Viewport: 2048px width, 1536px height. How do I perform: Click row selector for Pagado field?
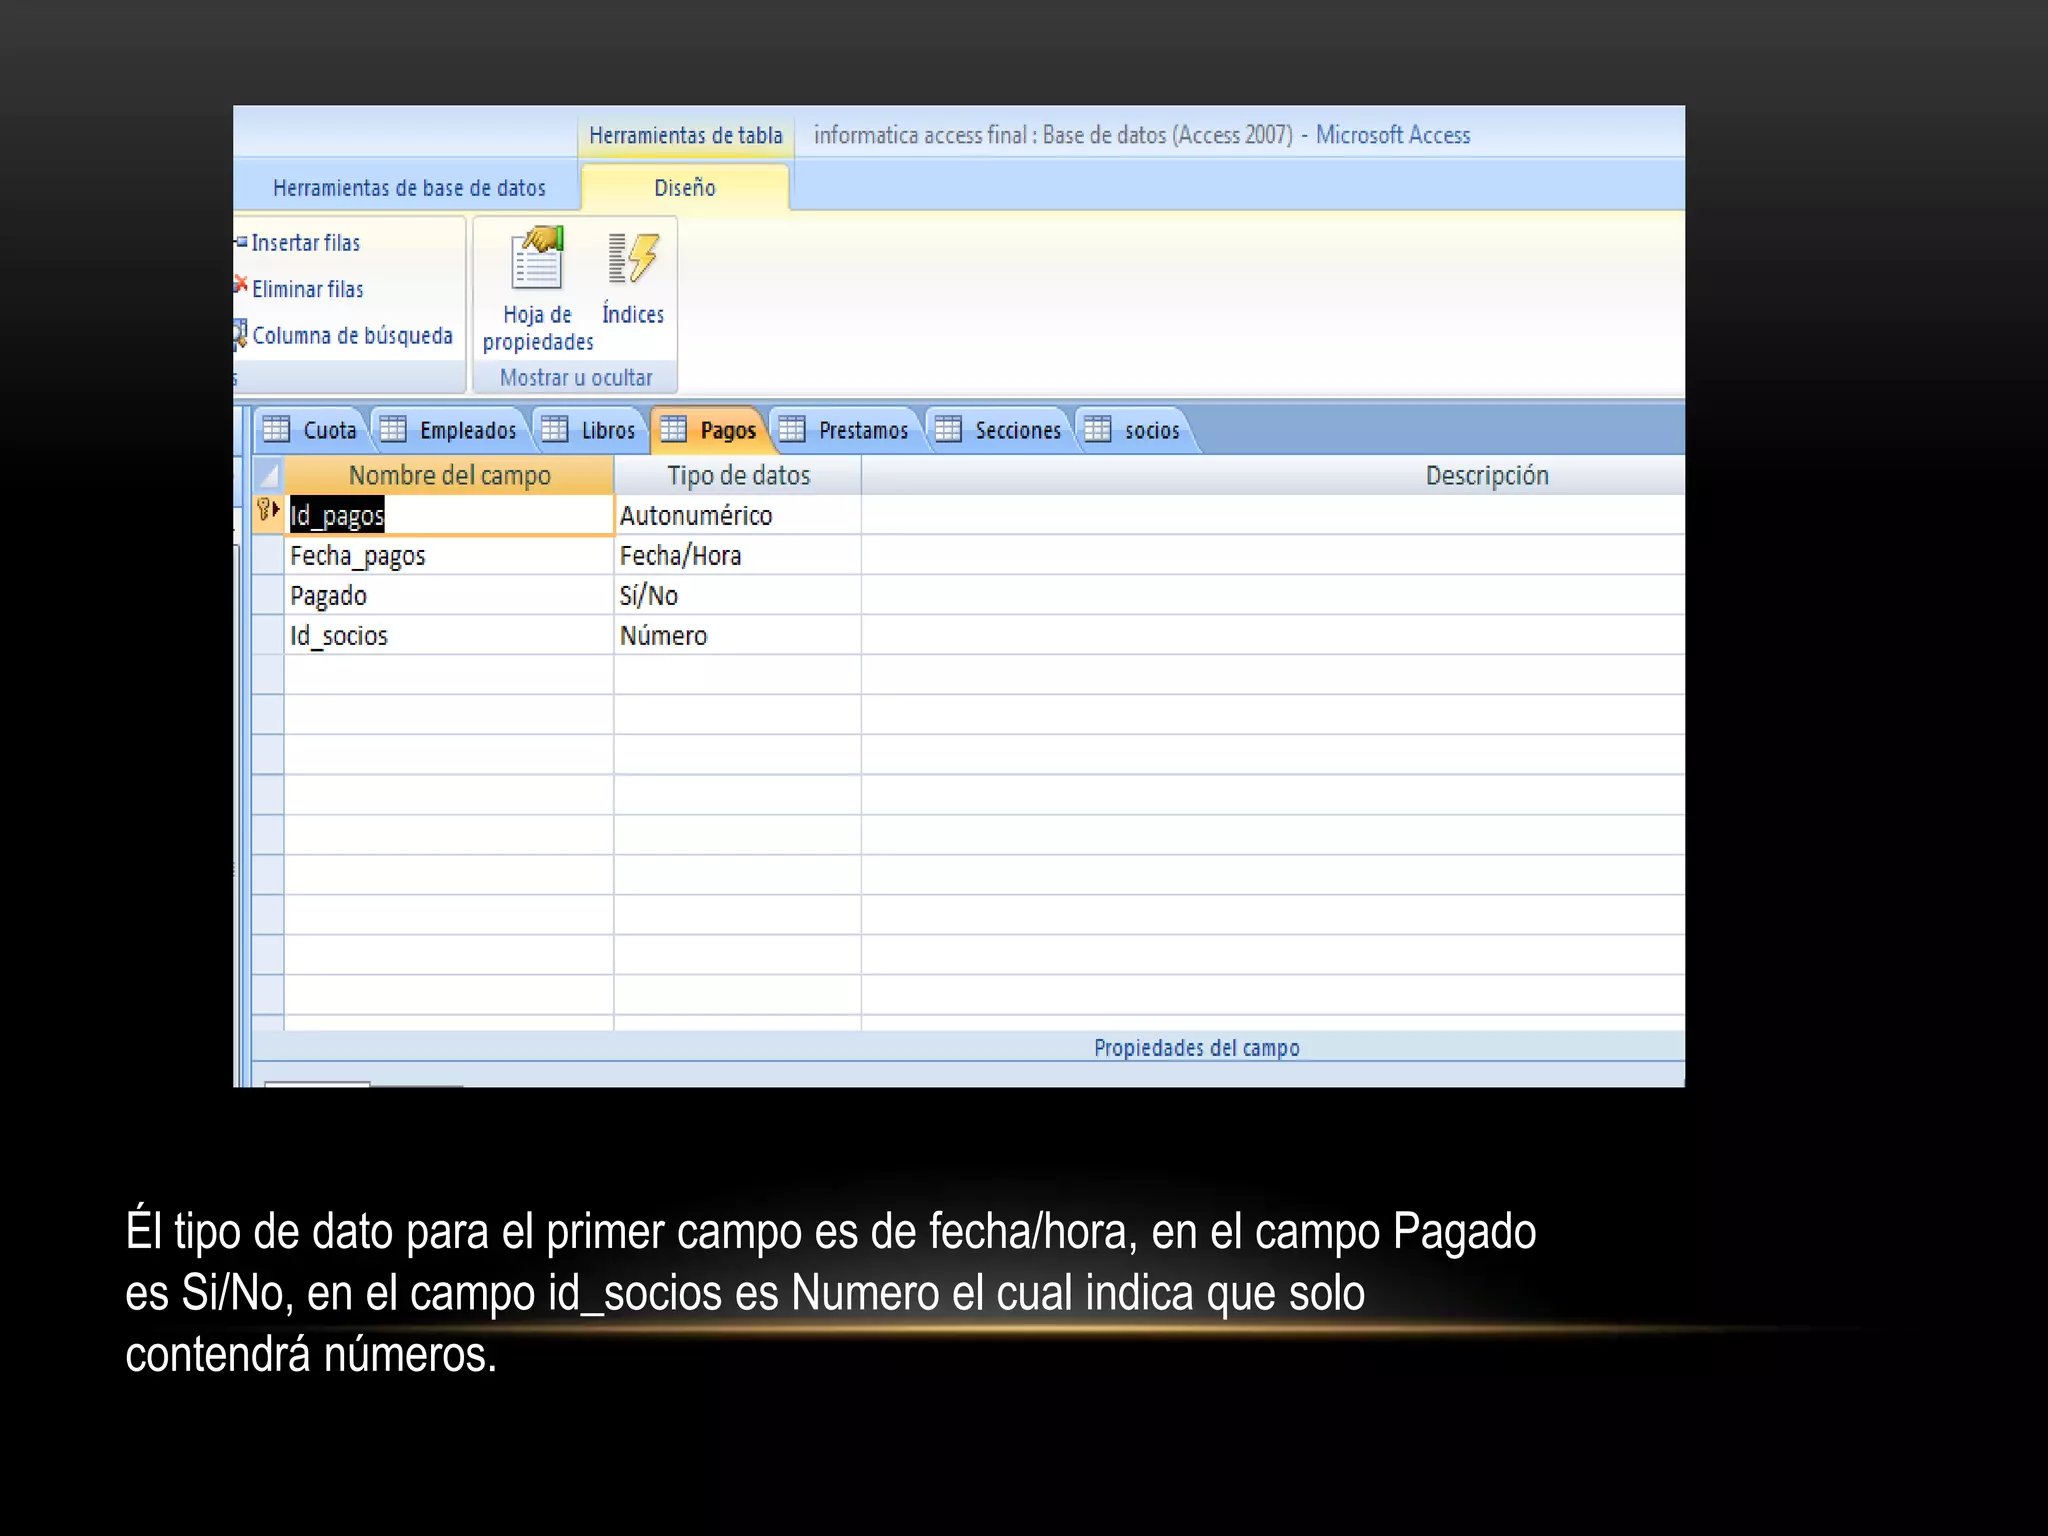267,596
